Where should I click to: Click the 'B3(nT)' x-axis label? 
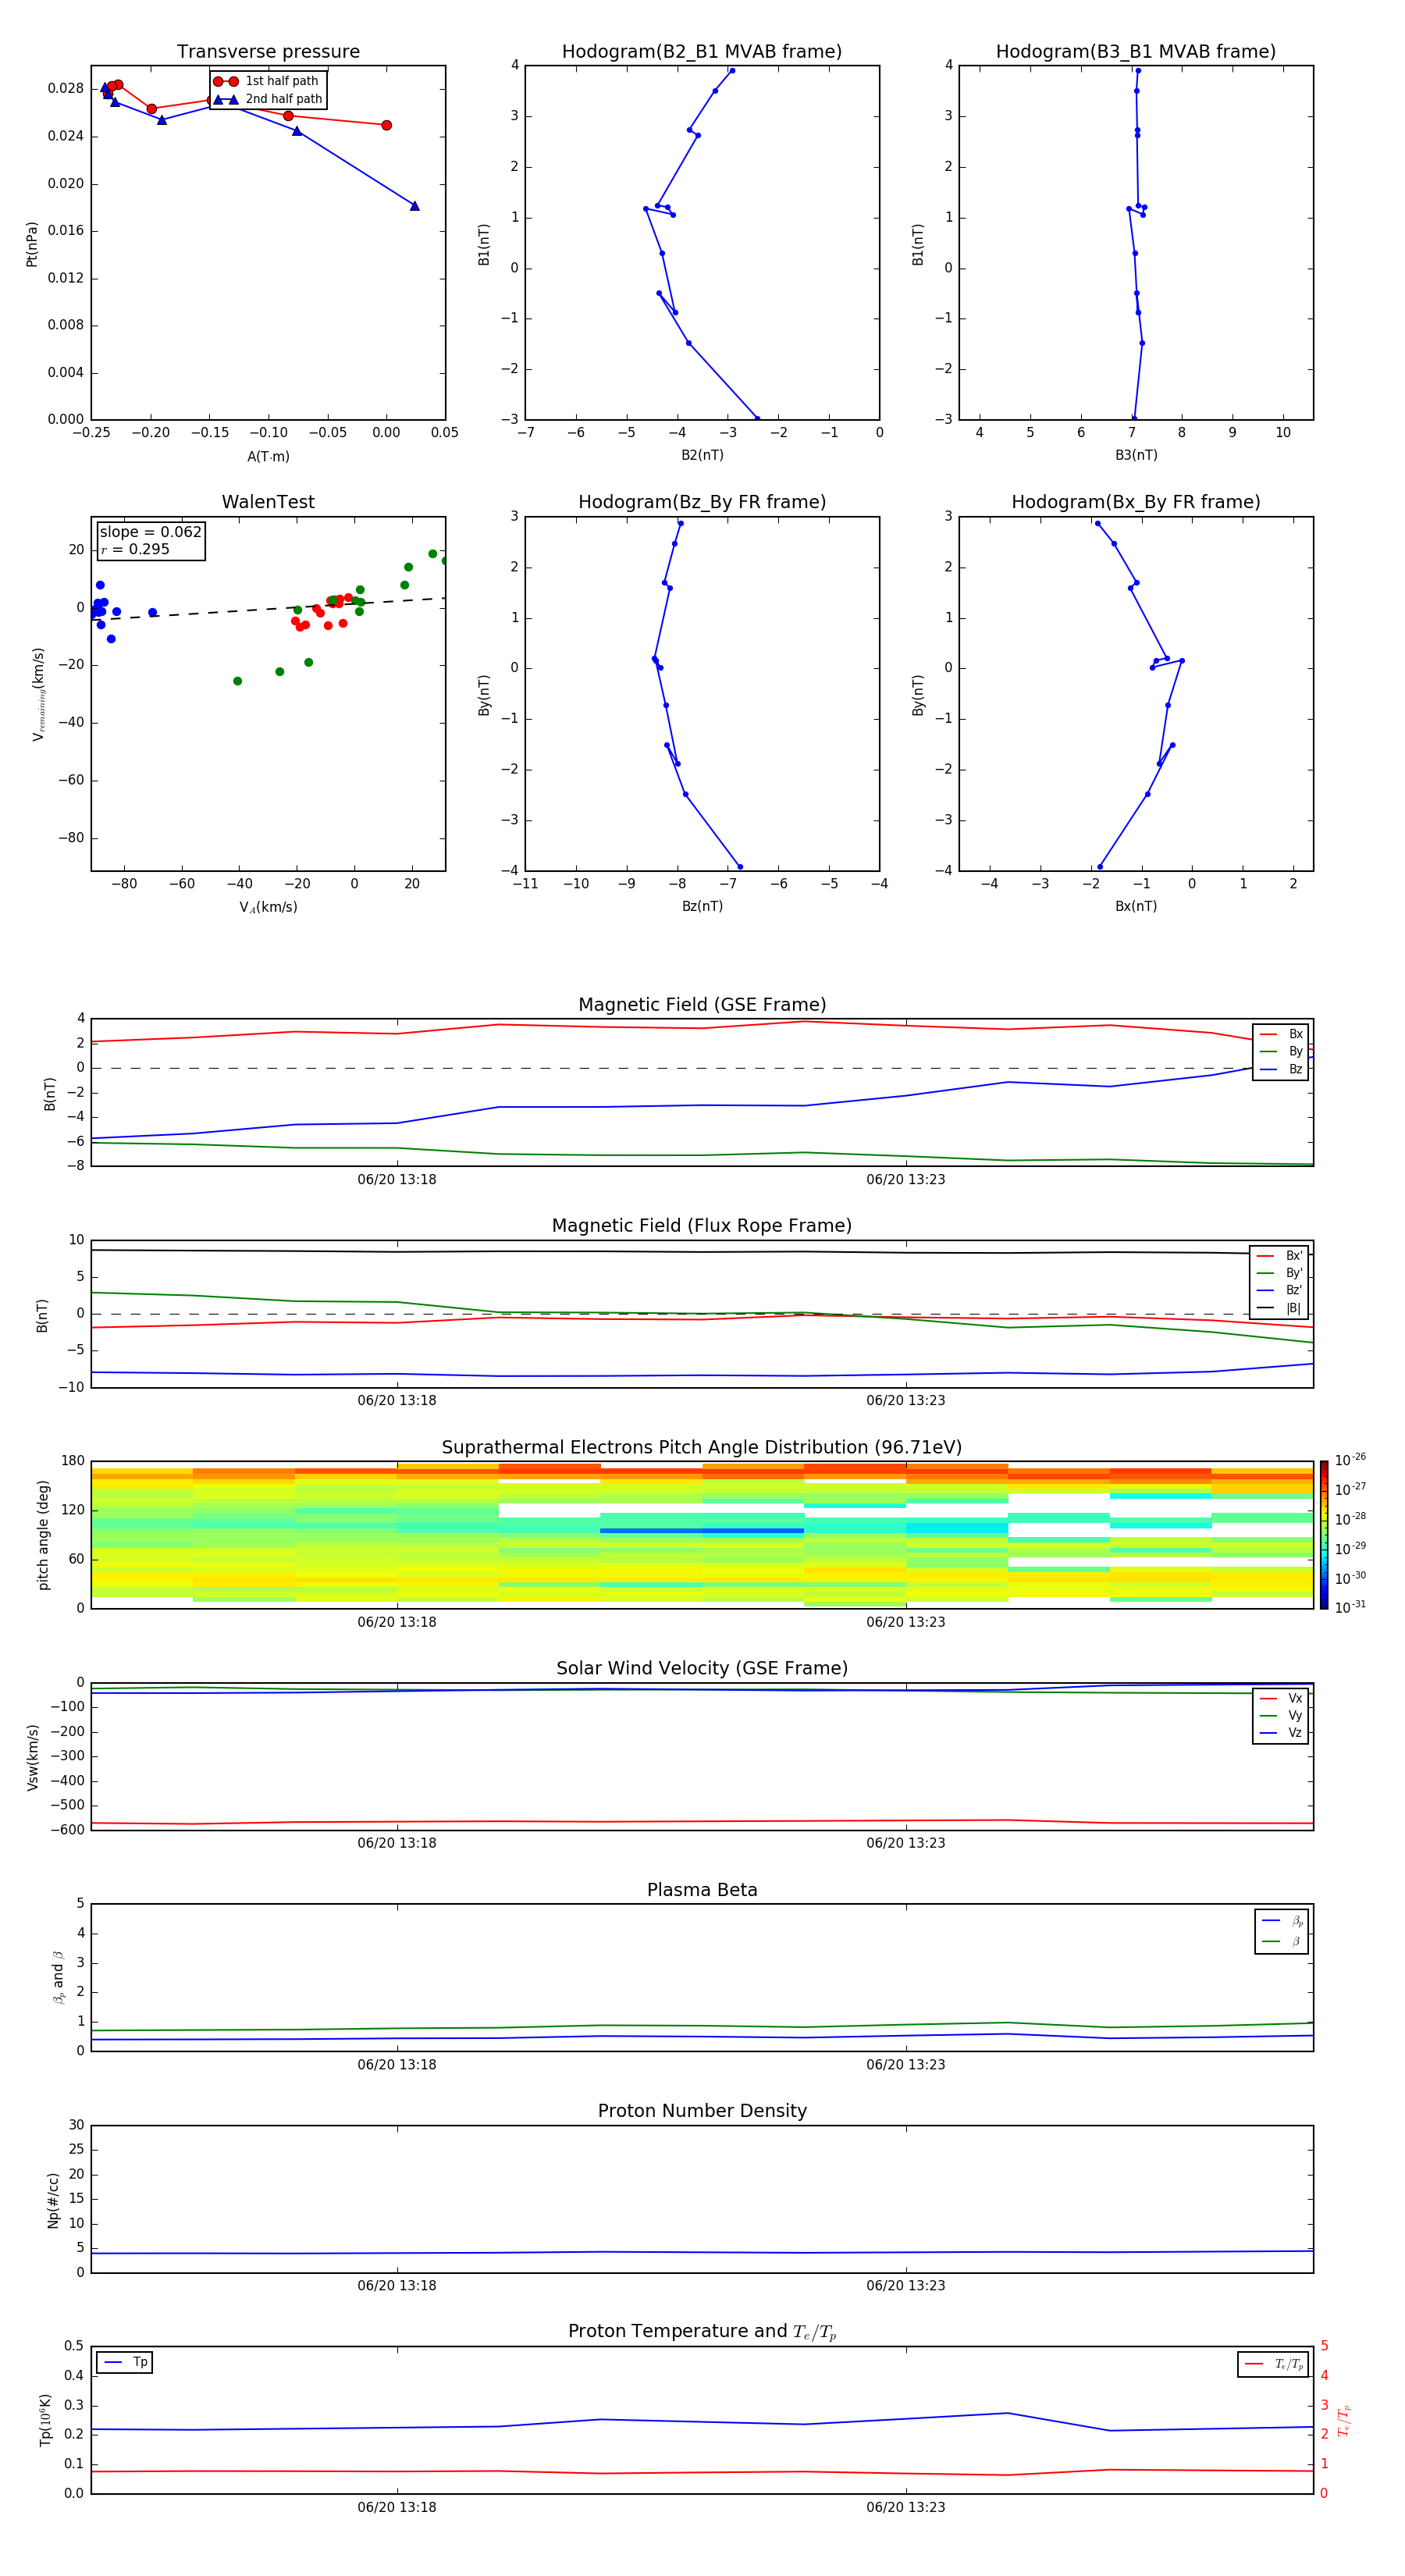pos(1136,455)
